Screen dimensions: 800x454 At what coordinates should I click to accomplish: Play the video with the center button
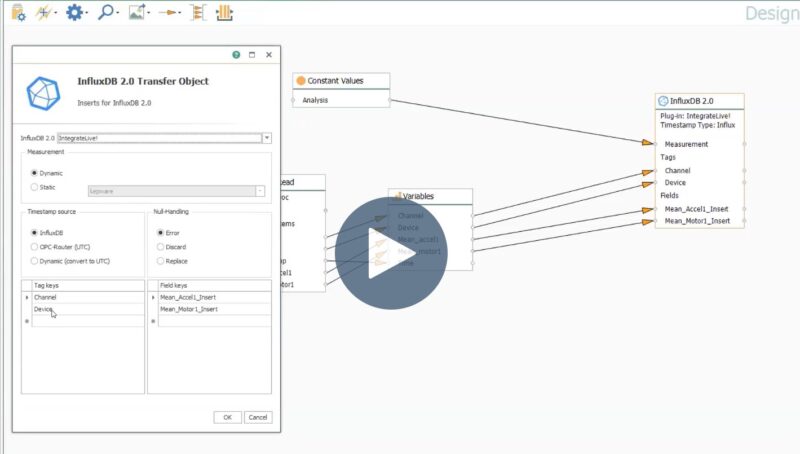(x=391, y=253)
